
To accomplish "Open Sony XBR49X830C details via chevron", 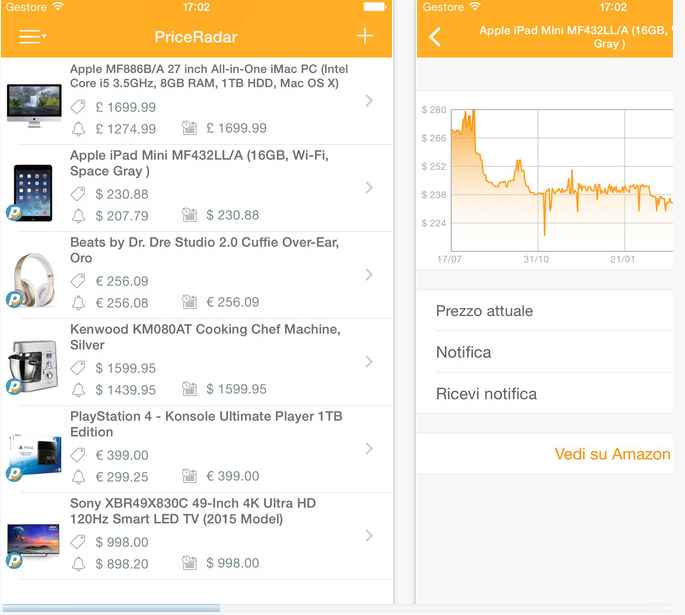I will [x=369, y=536].
